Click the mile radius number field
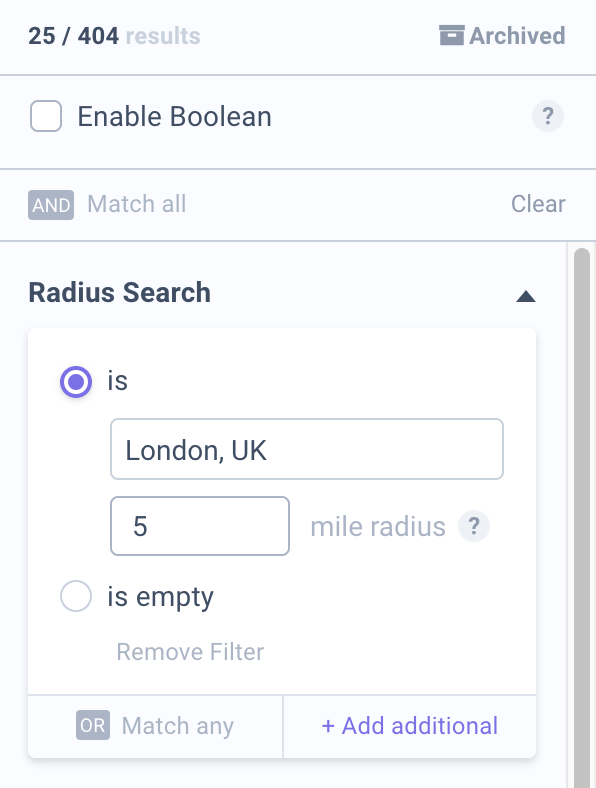This screenshot has width=596, height=788. [x=200, y=526]
